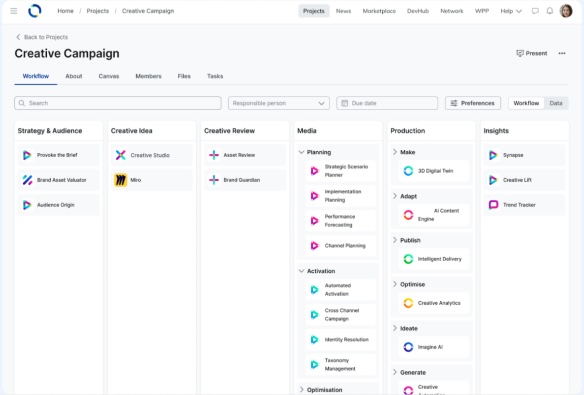Click the Creative Lift icon
The image size is (584, 395).
point(493,180)
